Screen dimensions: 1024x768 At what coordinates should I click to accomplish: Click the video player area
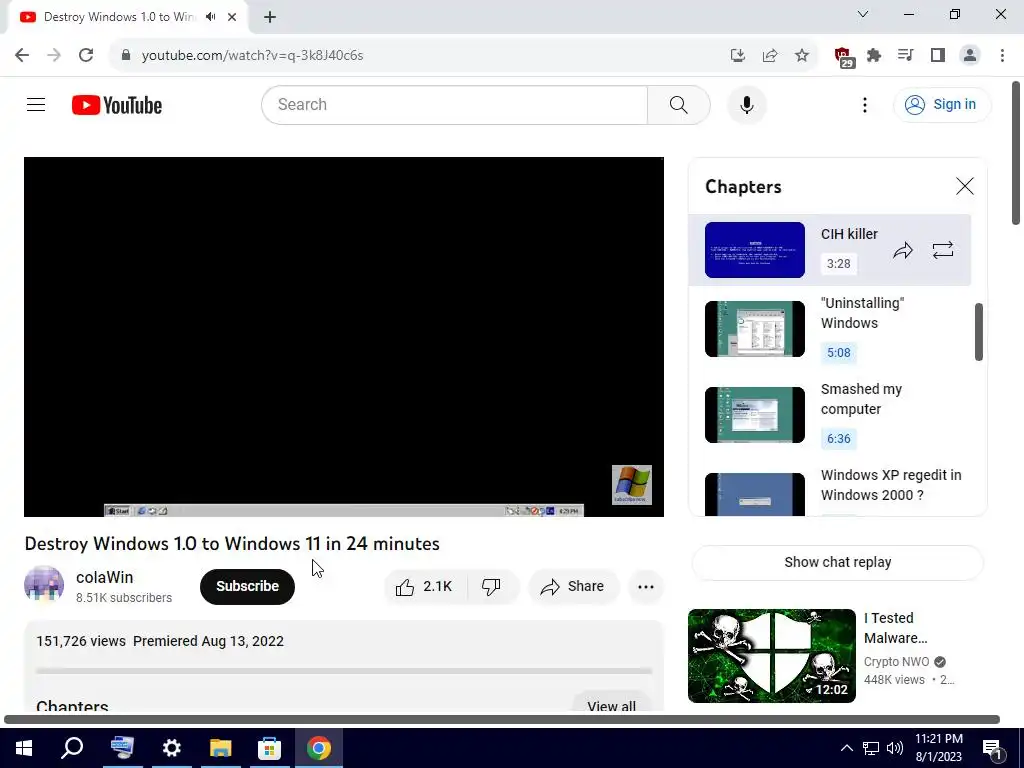pos(344,336)
